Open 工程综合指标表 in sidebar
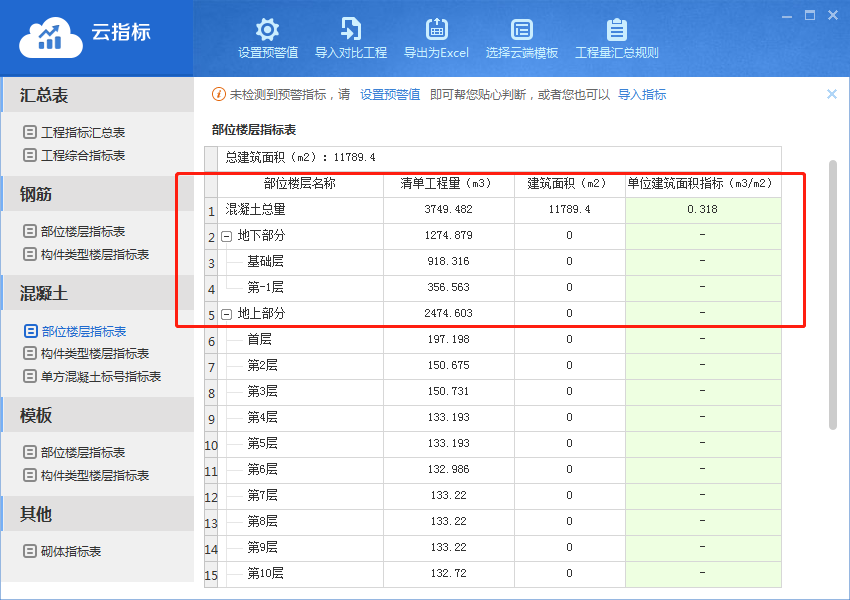The width and height of the screenshot is (850, 600). pos(83,156)
